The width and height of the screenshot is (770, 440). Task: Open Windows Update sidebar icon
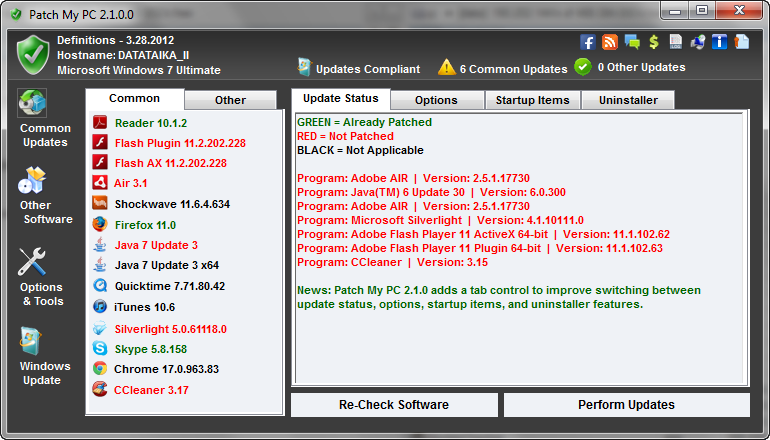click(31, 341)
